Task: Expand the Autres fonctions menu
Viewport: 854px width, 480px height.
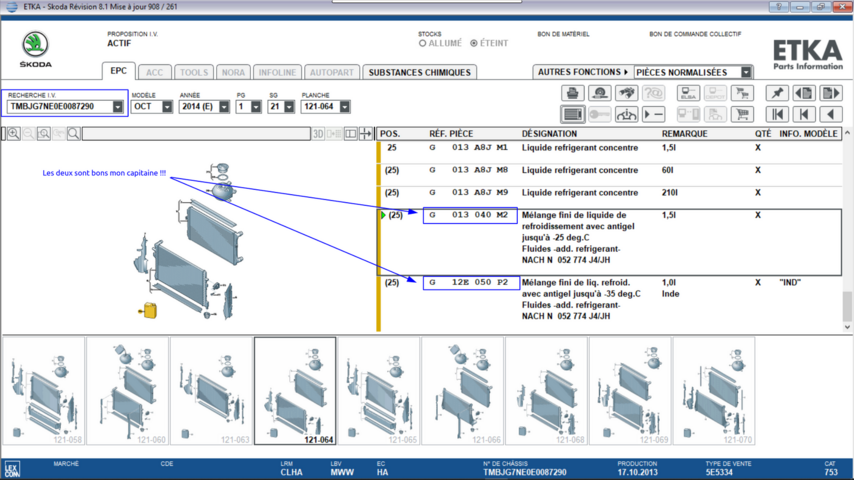Action: [583, 72]
